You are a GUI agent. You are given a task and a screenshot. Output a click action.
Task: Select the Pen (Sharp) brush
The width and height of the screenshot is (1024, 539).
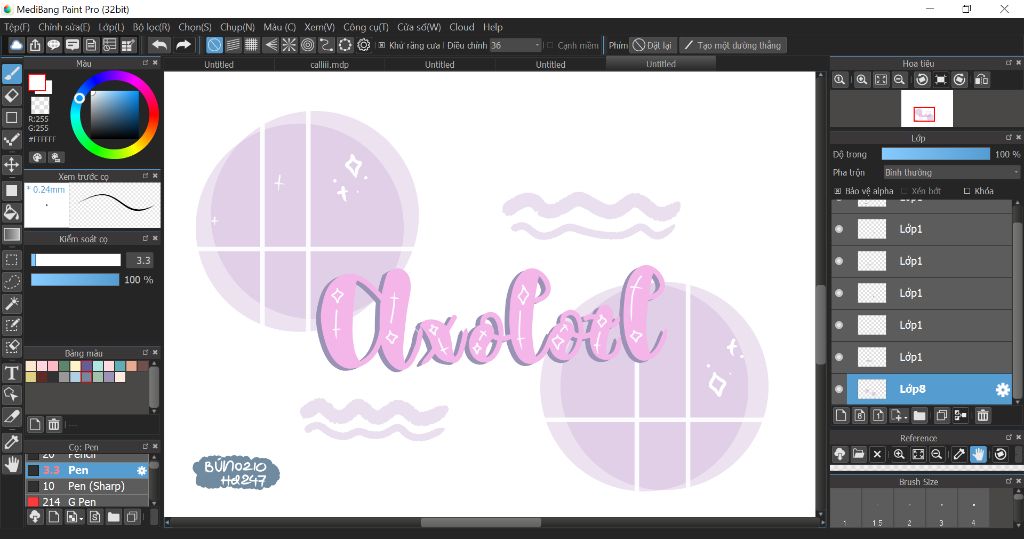coord(88,486)
